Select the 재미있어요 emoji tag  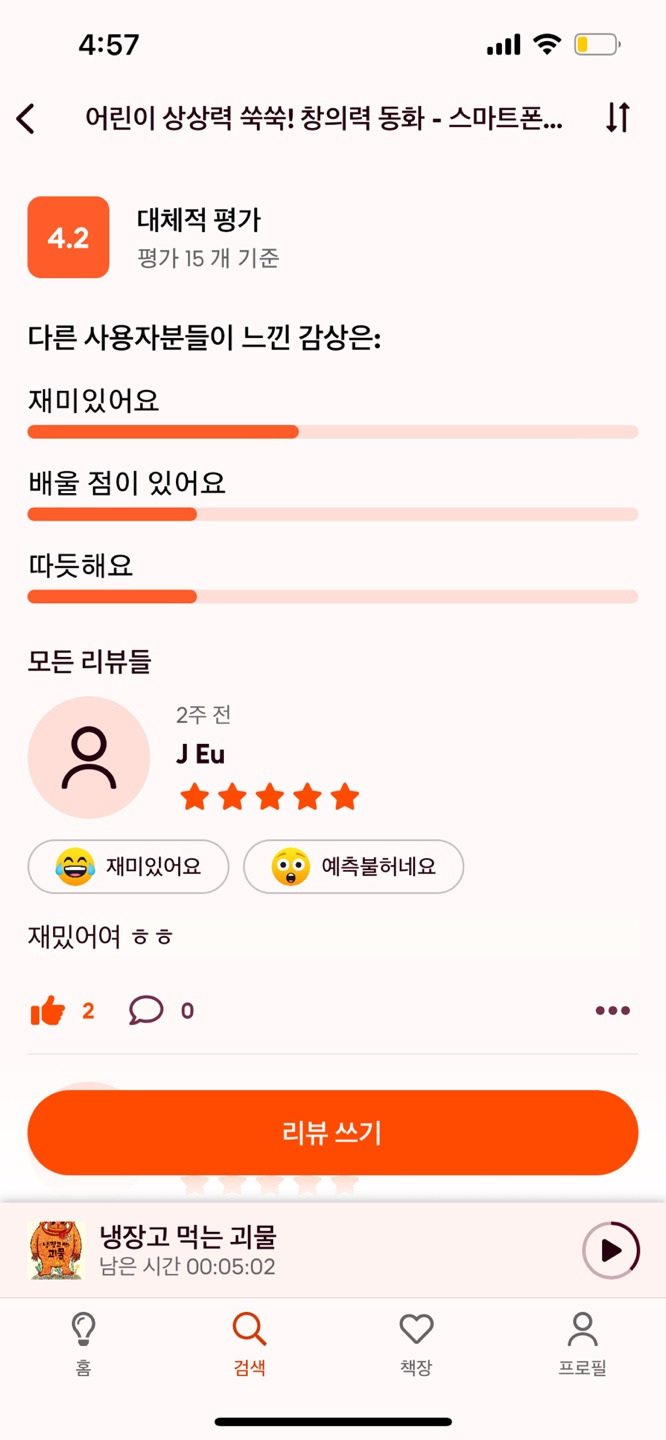tap(128, 866)
